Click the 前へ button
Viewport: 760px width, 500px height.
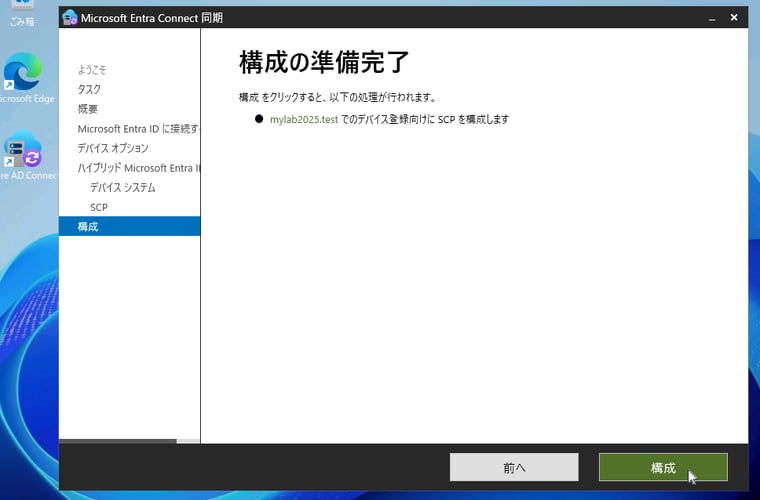tap(514, 467)
